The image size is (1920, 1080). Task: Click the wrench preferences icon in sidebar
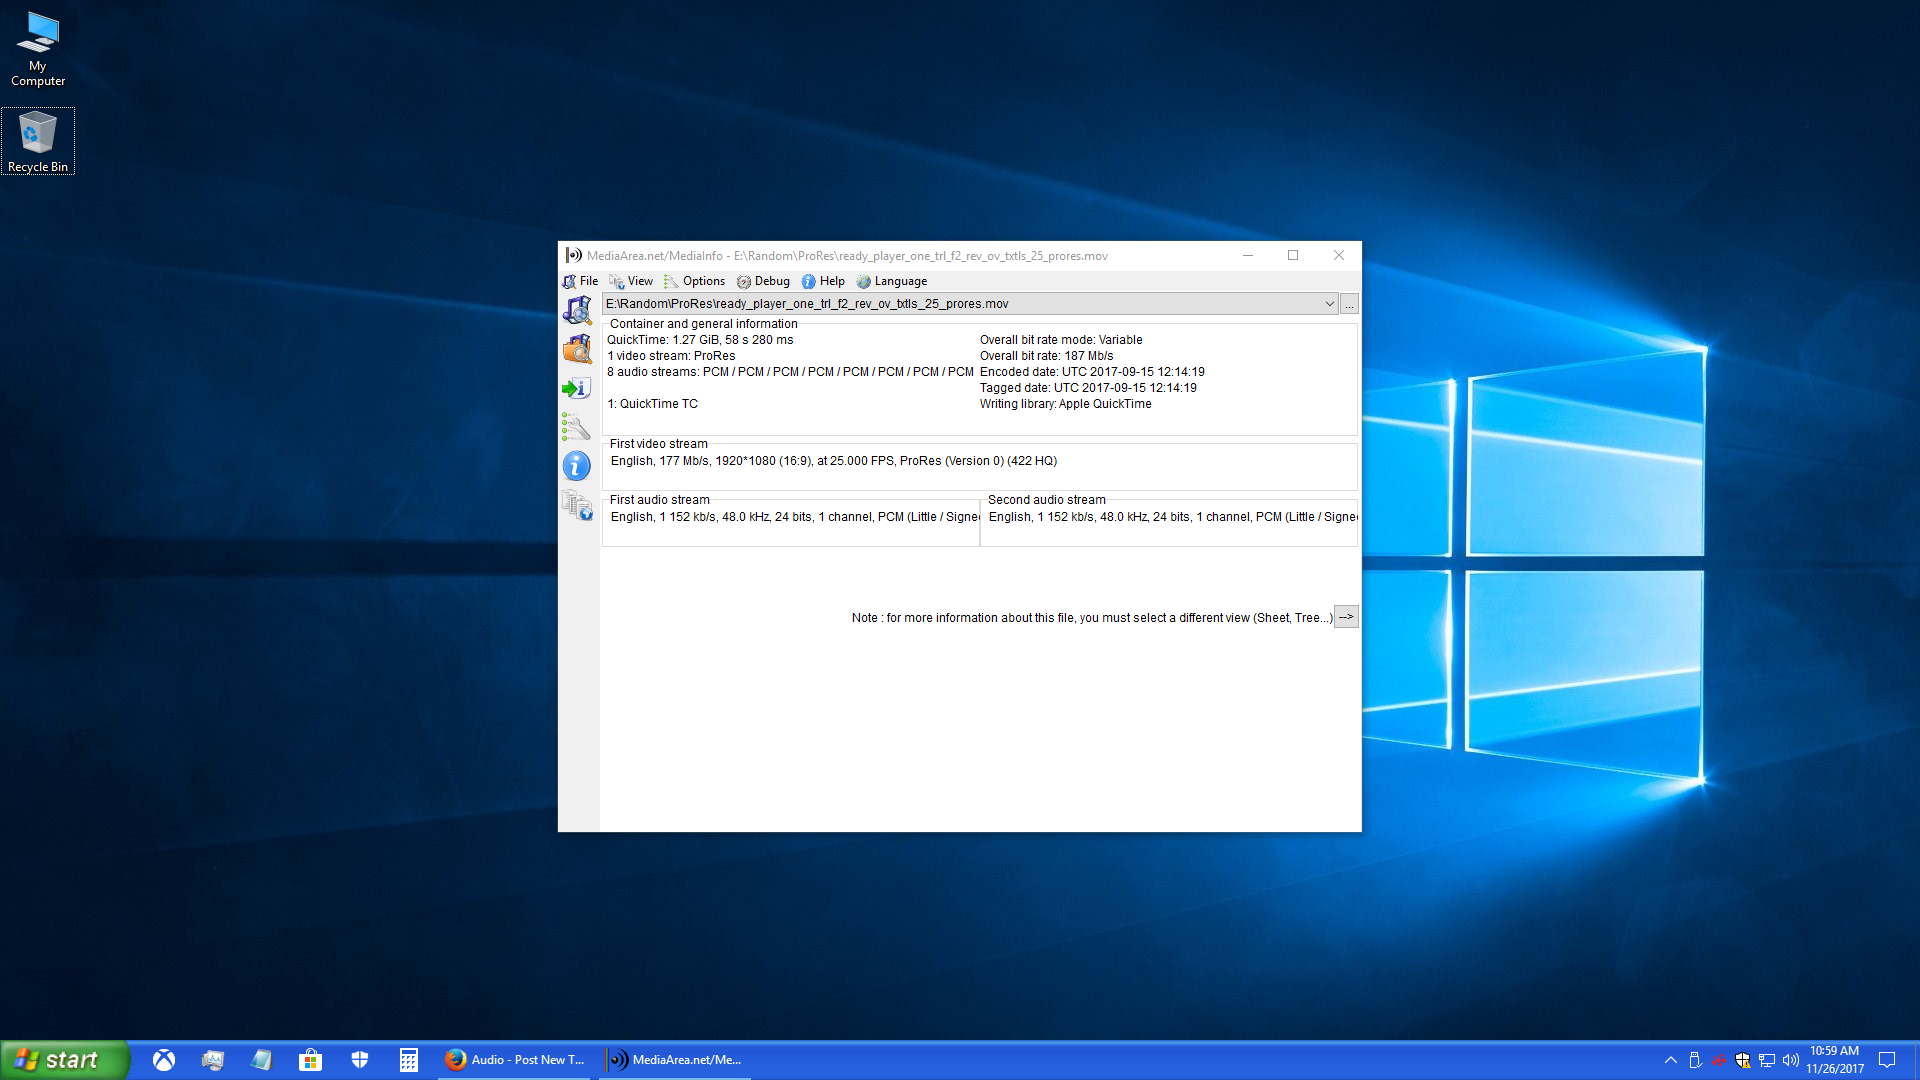(576, 427)
